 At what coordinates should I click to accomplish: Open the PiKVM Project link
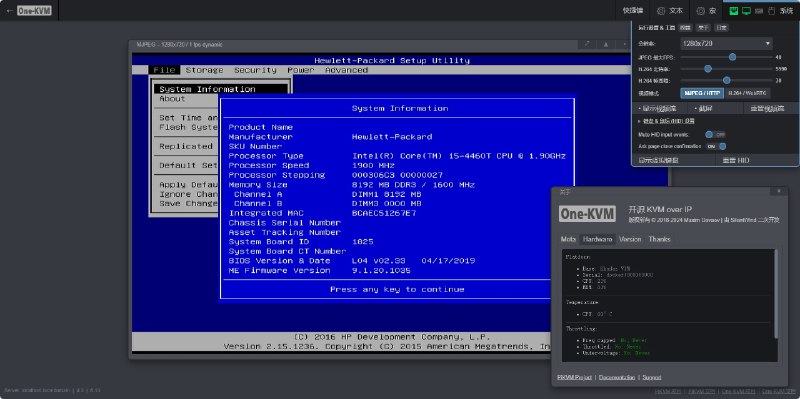tap(574, 378)
